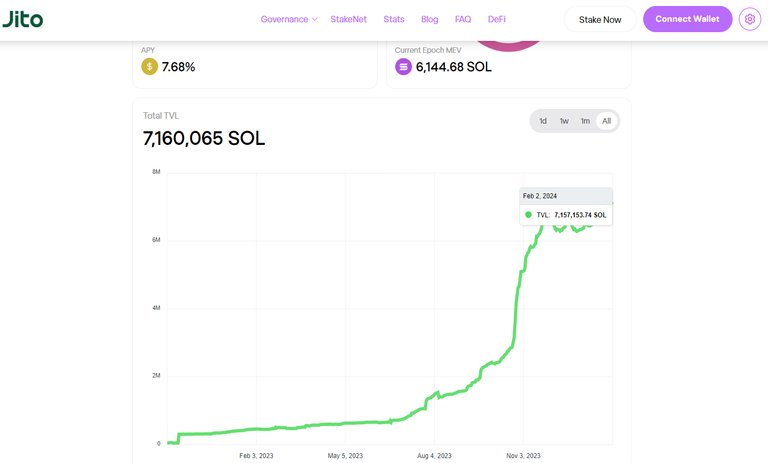768x463 pixels.
Task: Select the 1d chart range
Action: 543,121
